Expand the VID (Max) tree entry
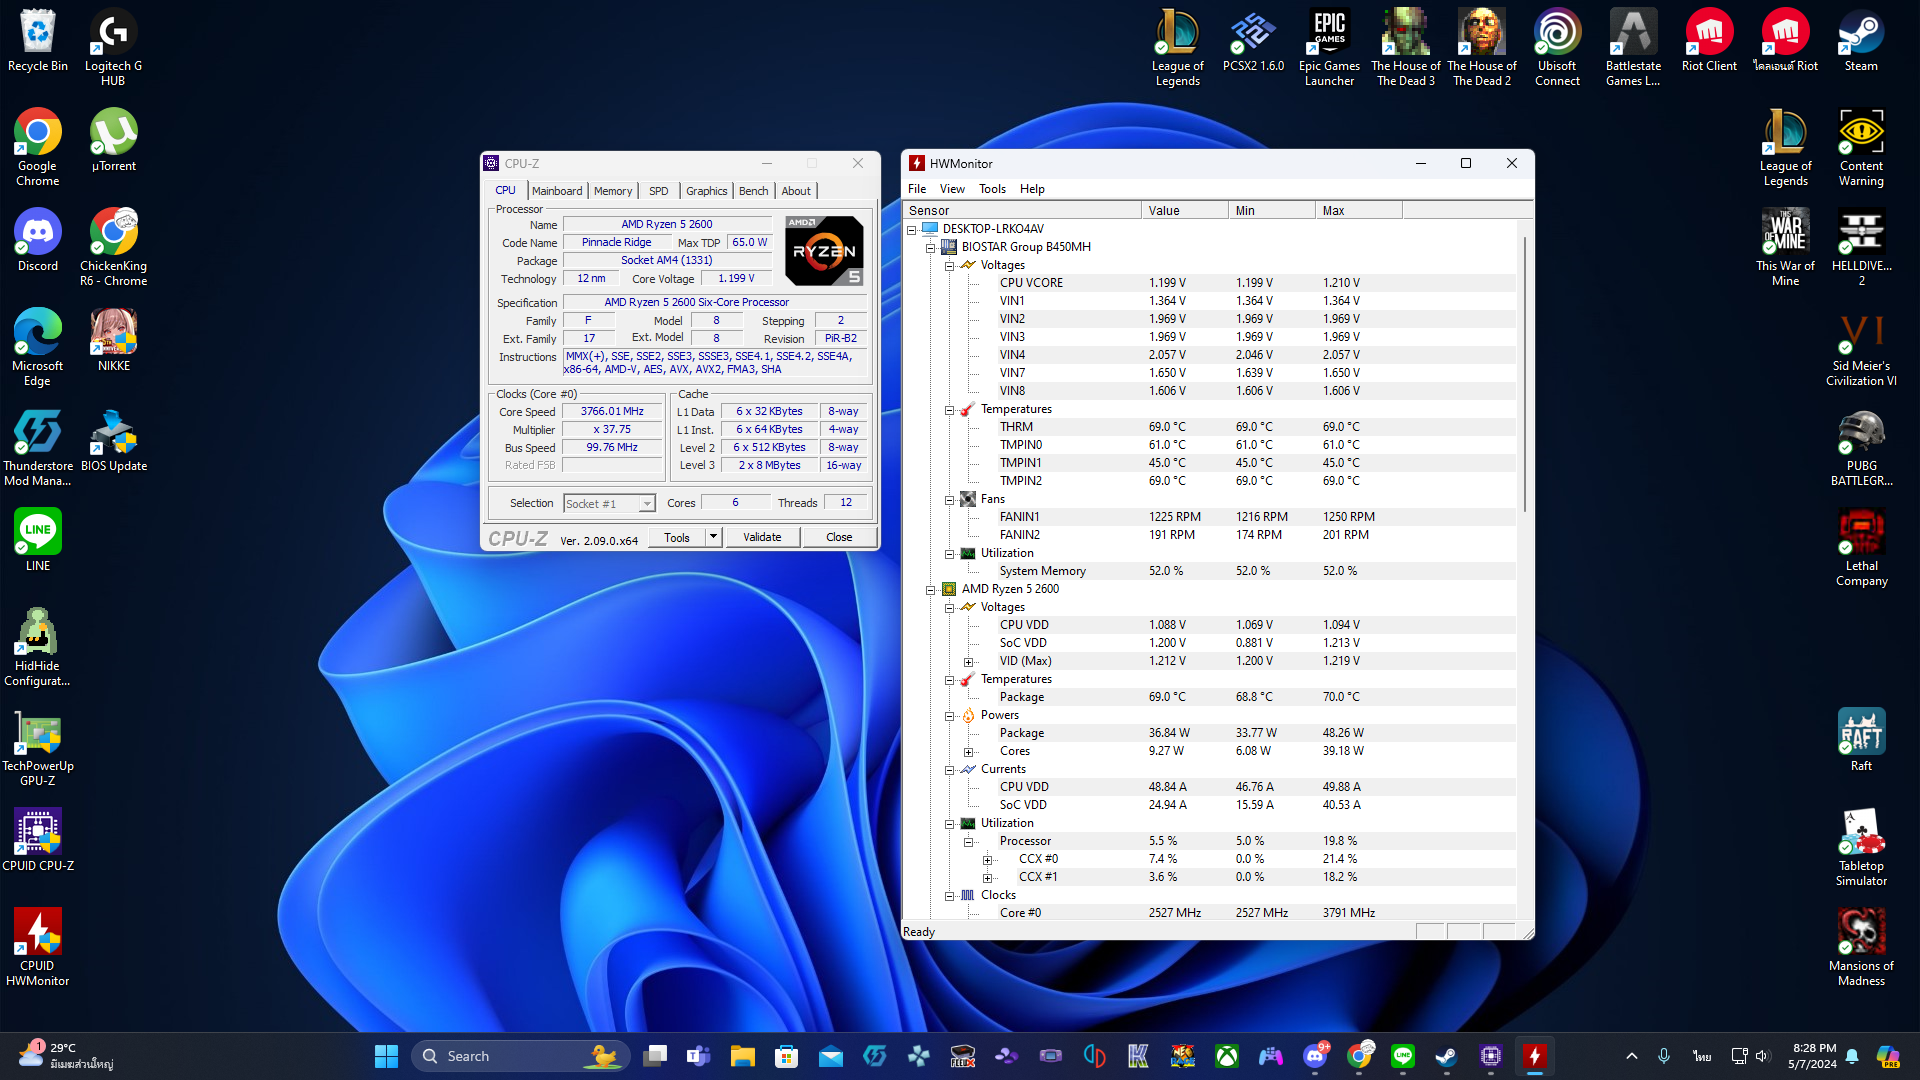1920x1080 pixels. [x=968, y=662]
